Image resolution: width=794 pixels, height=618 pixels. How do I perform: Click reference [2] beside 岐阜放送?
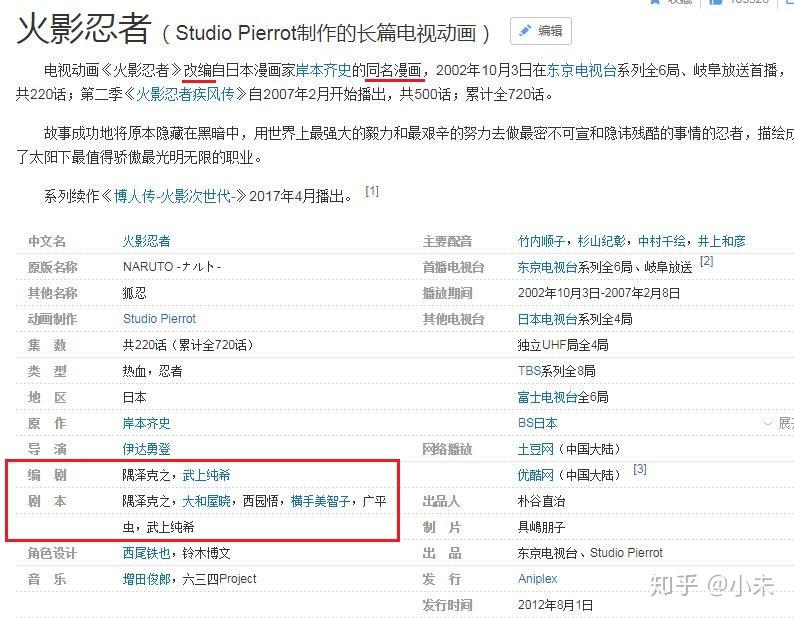coord(706,261)
